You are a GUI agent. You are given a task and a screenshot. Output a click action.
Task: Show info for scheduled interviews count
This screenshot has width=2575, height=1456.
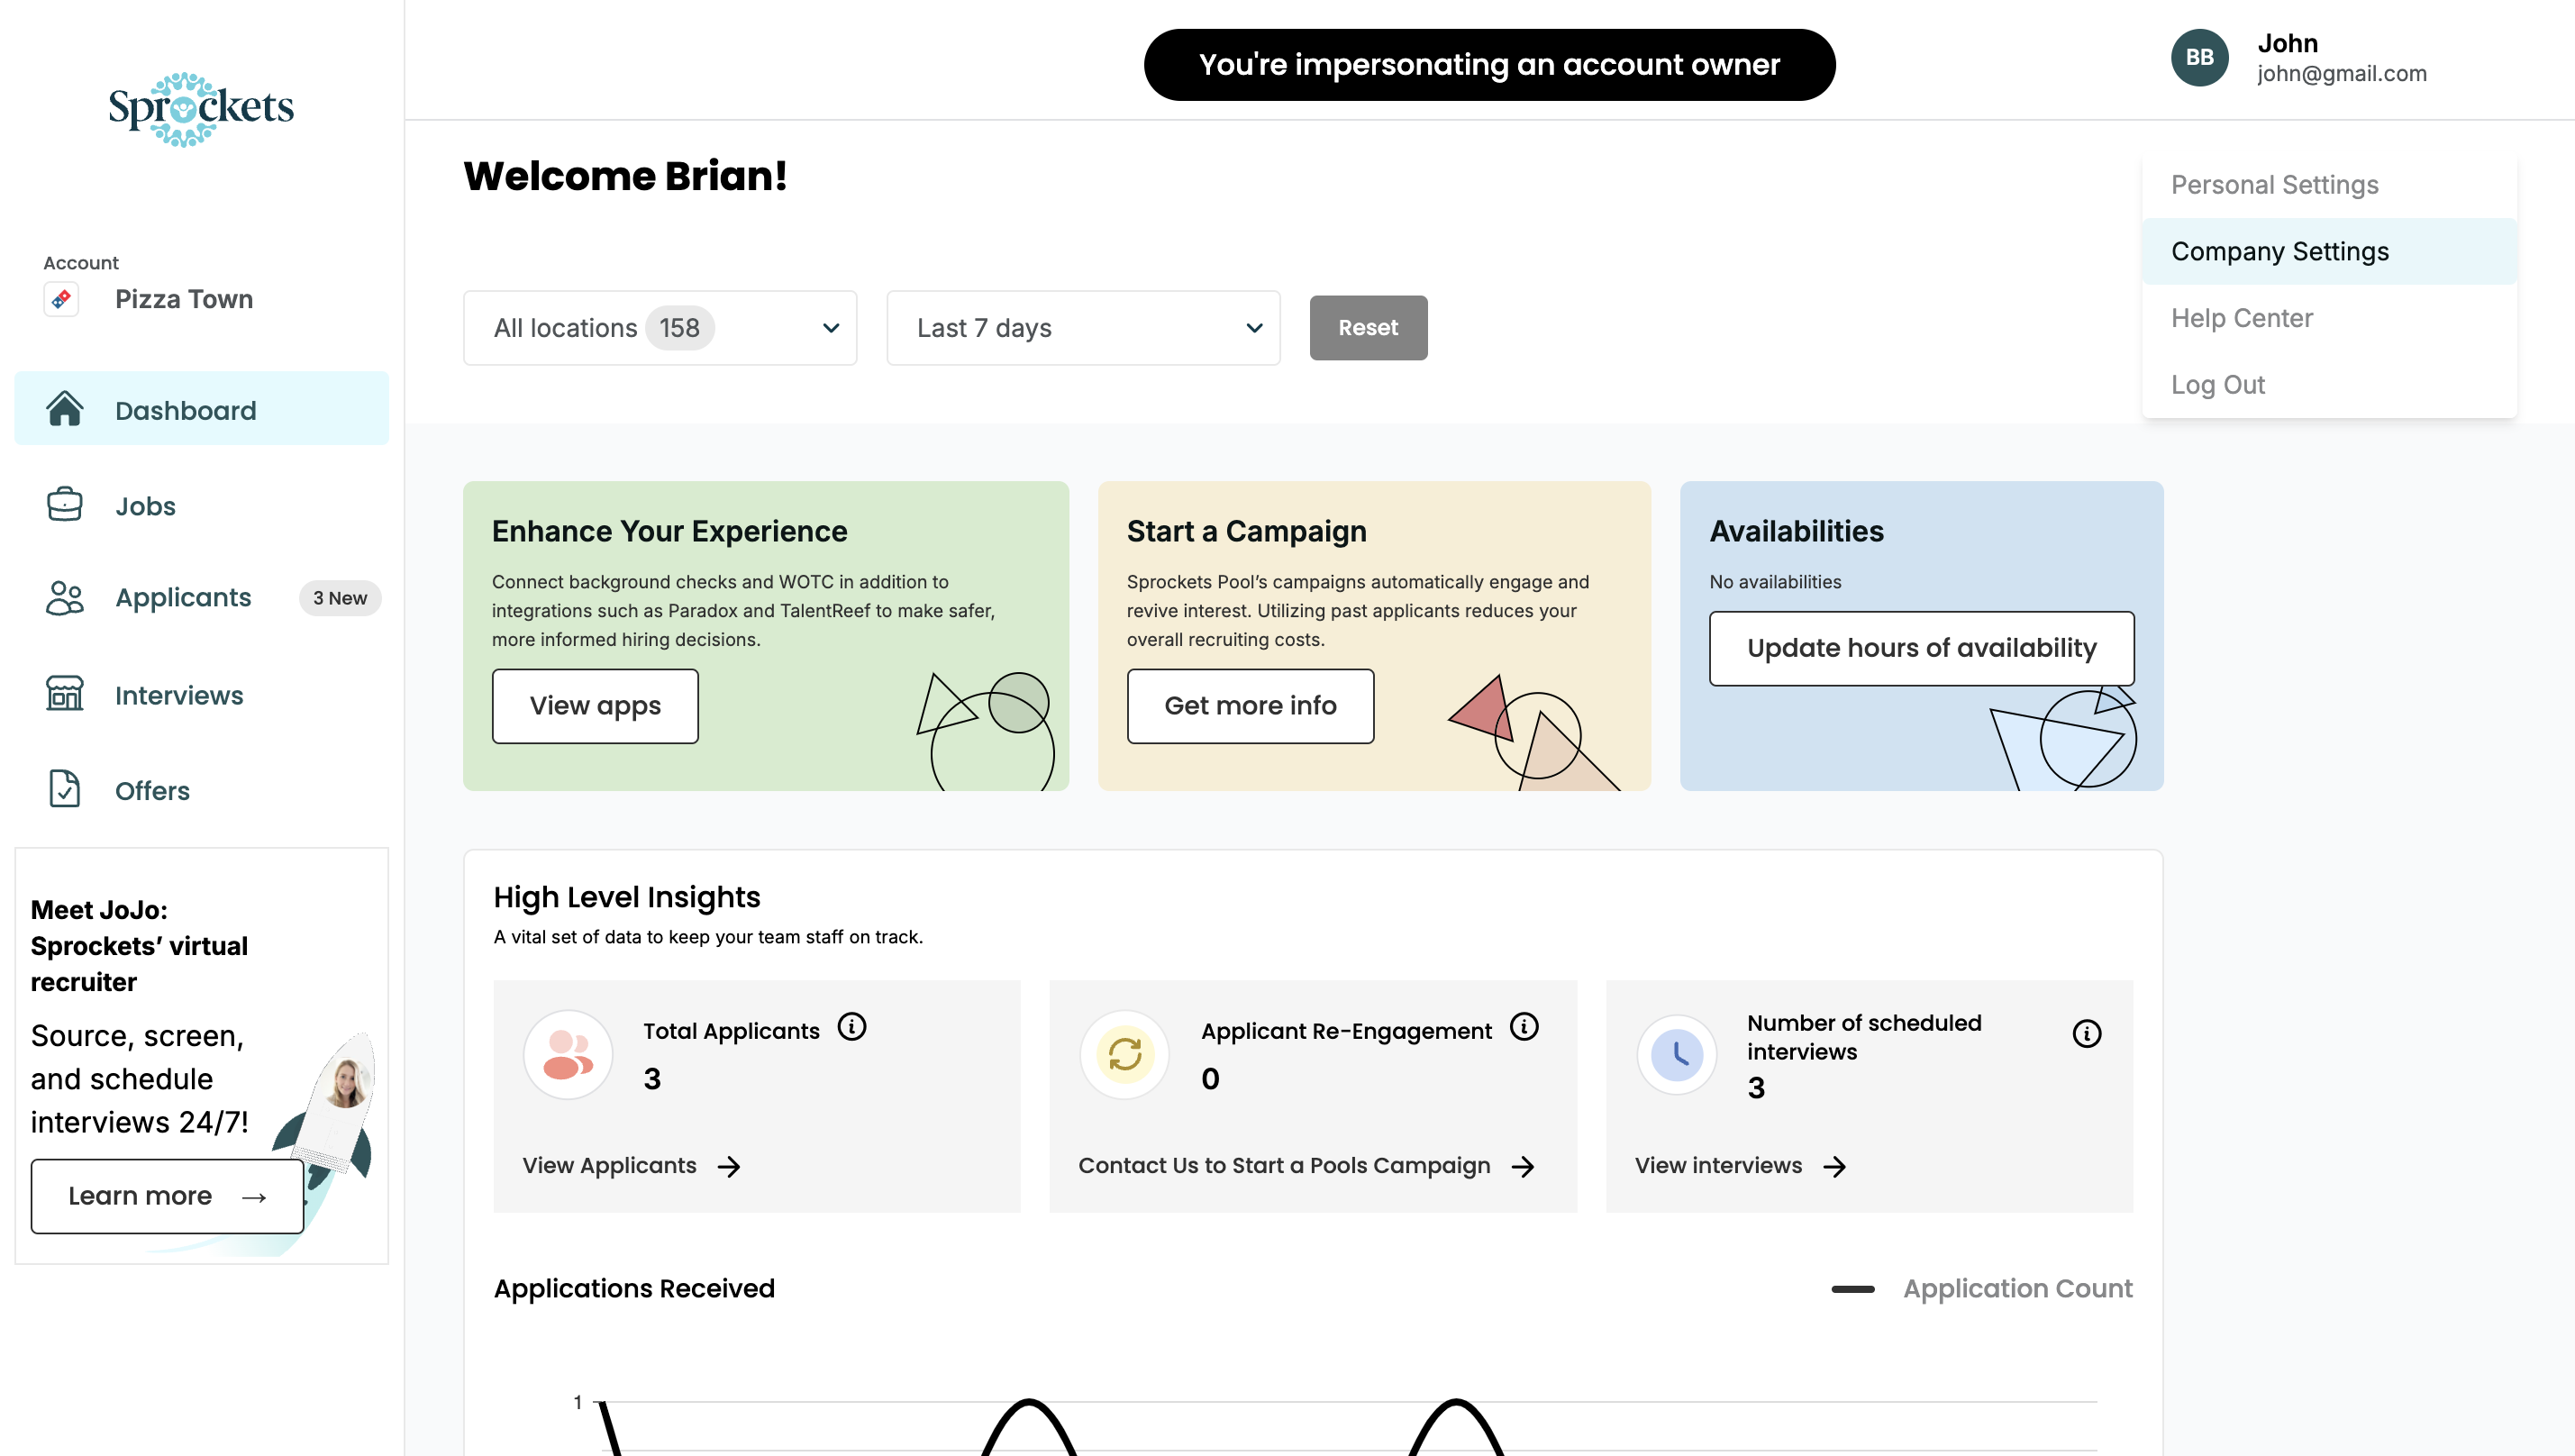tap(2087, 1034)
